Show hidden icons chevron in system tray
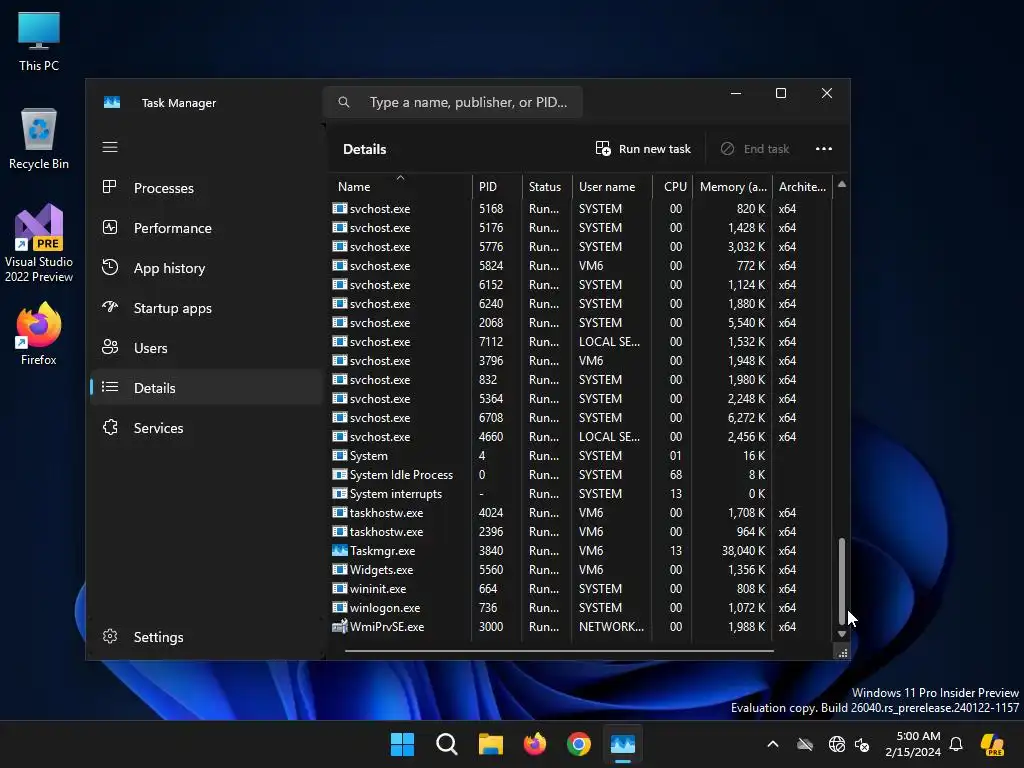Screen dimensions: 1024x768 [773, 744]
